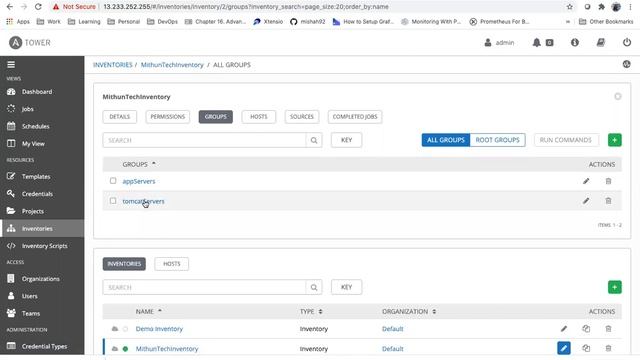Open Users in sidebar
The height and width of the screenshot is (360, 640).
coord(29,296)
